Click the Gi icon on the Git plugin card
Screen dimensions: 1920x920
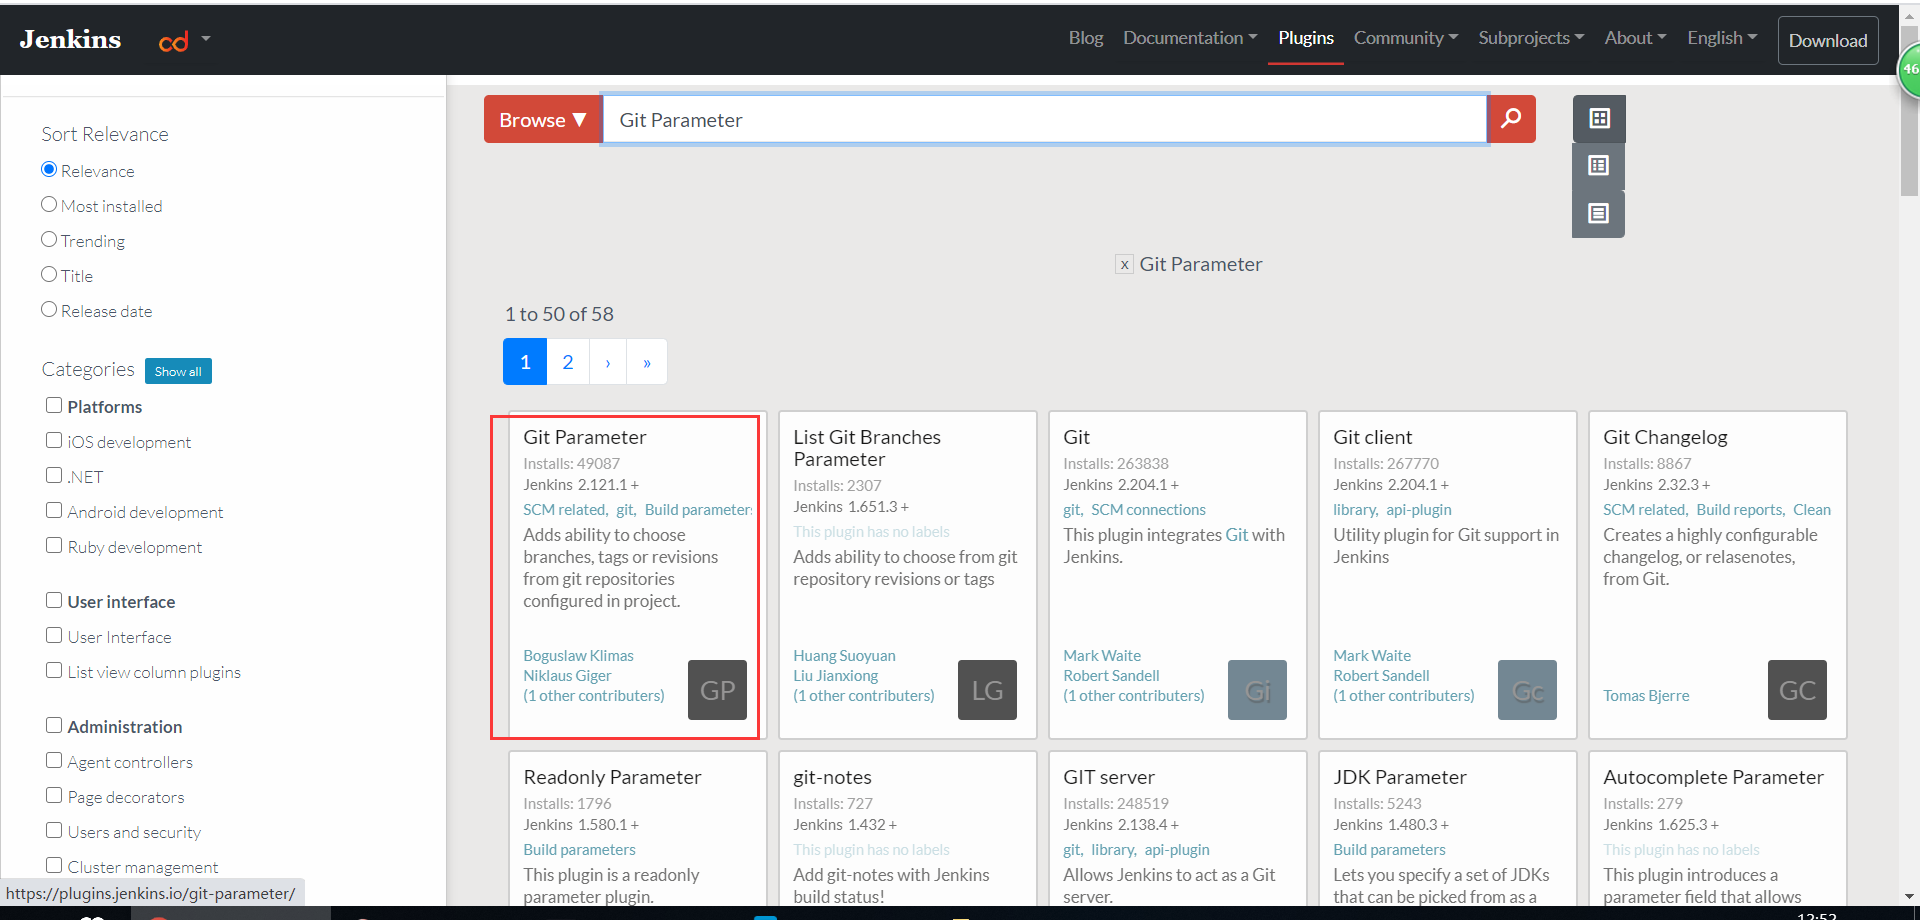tap(1257, 690)
